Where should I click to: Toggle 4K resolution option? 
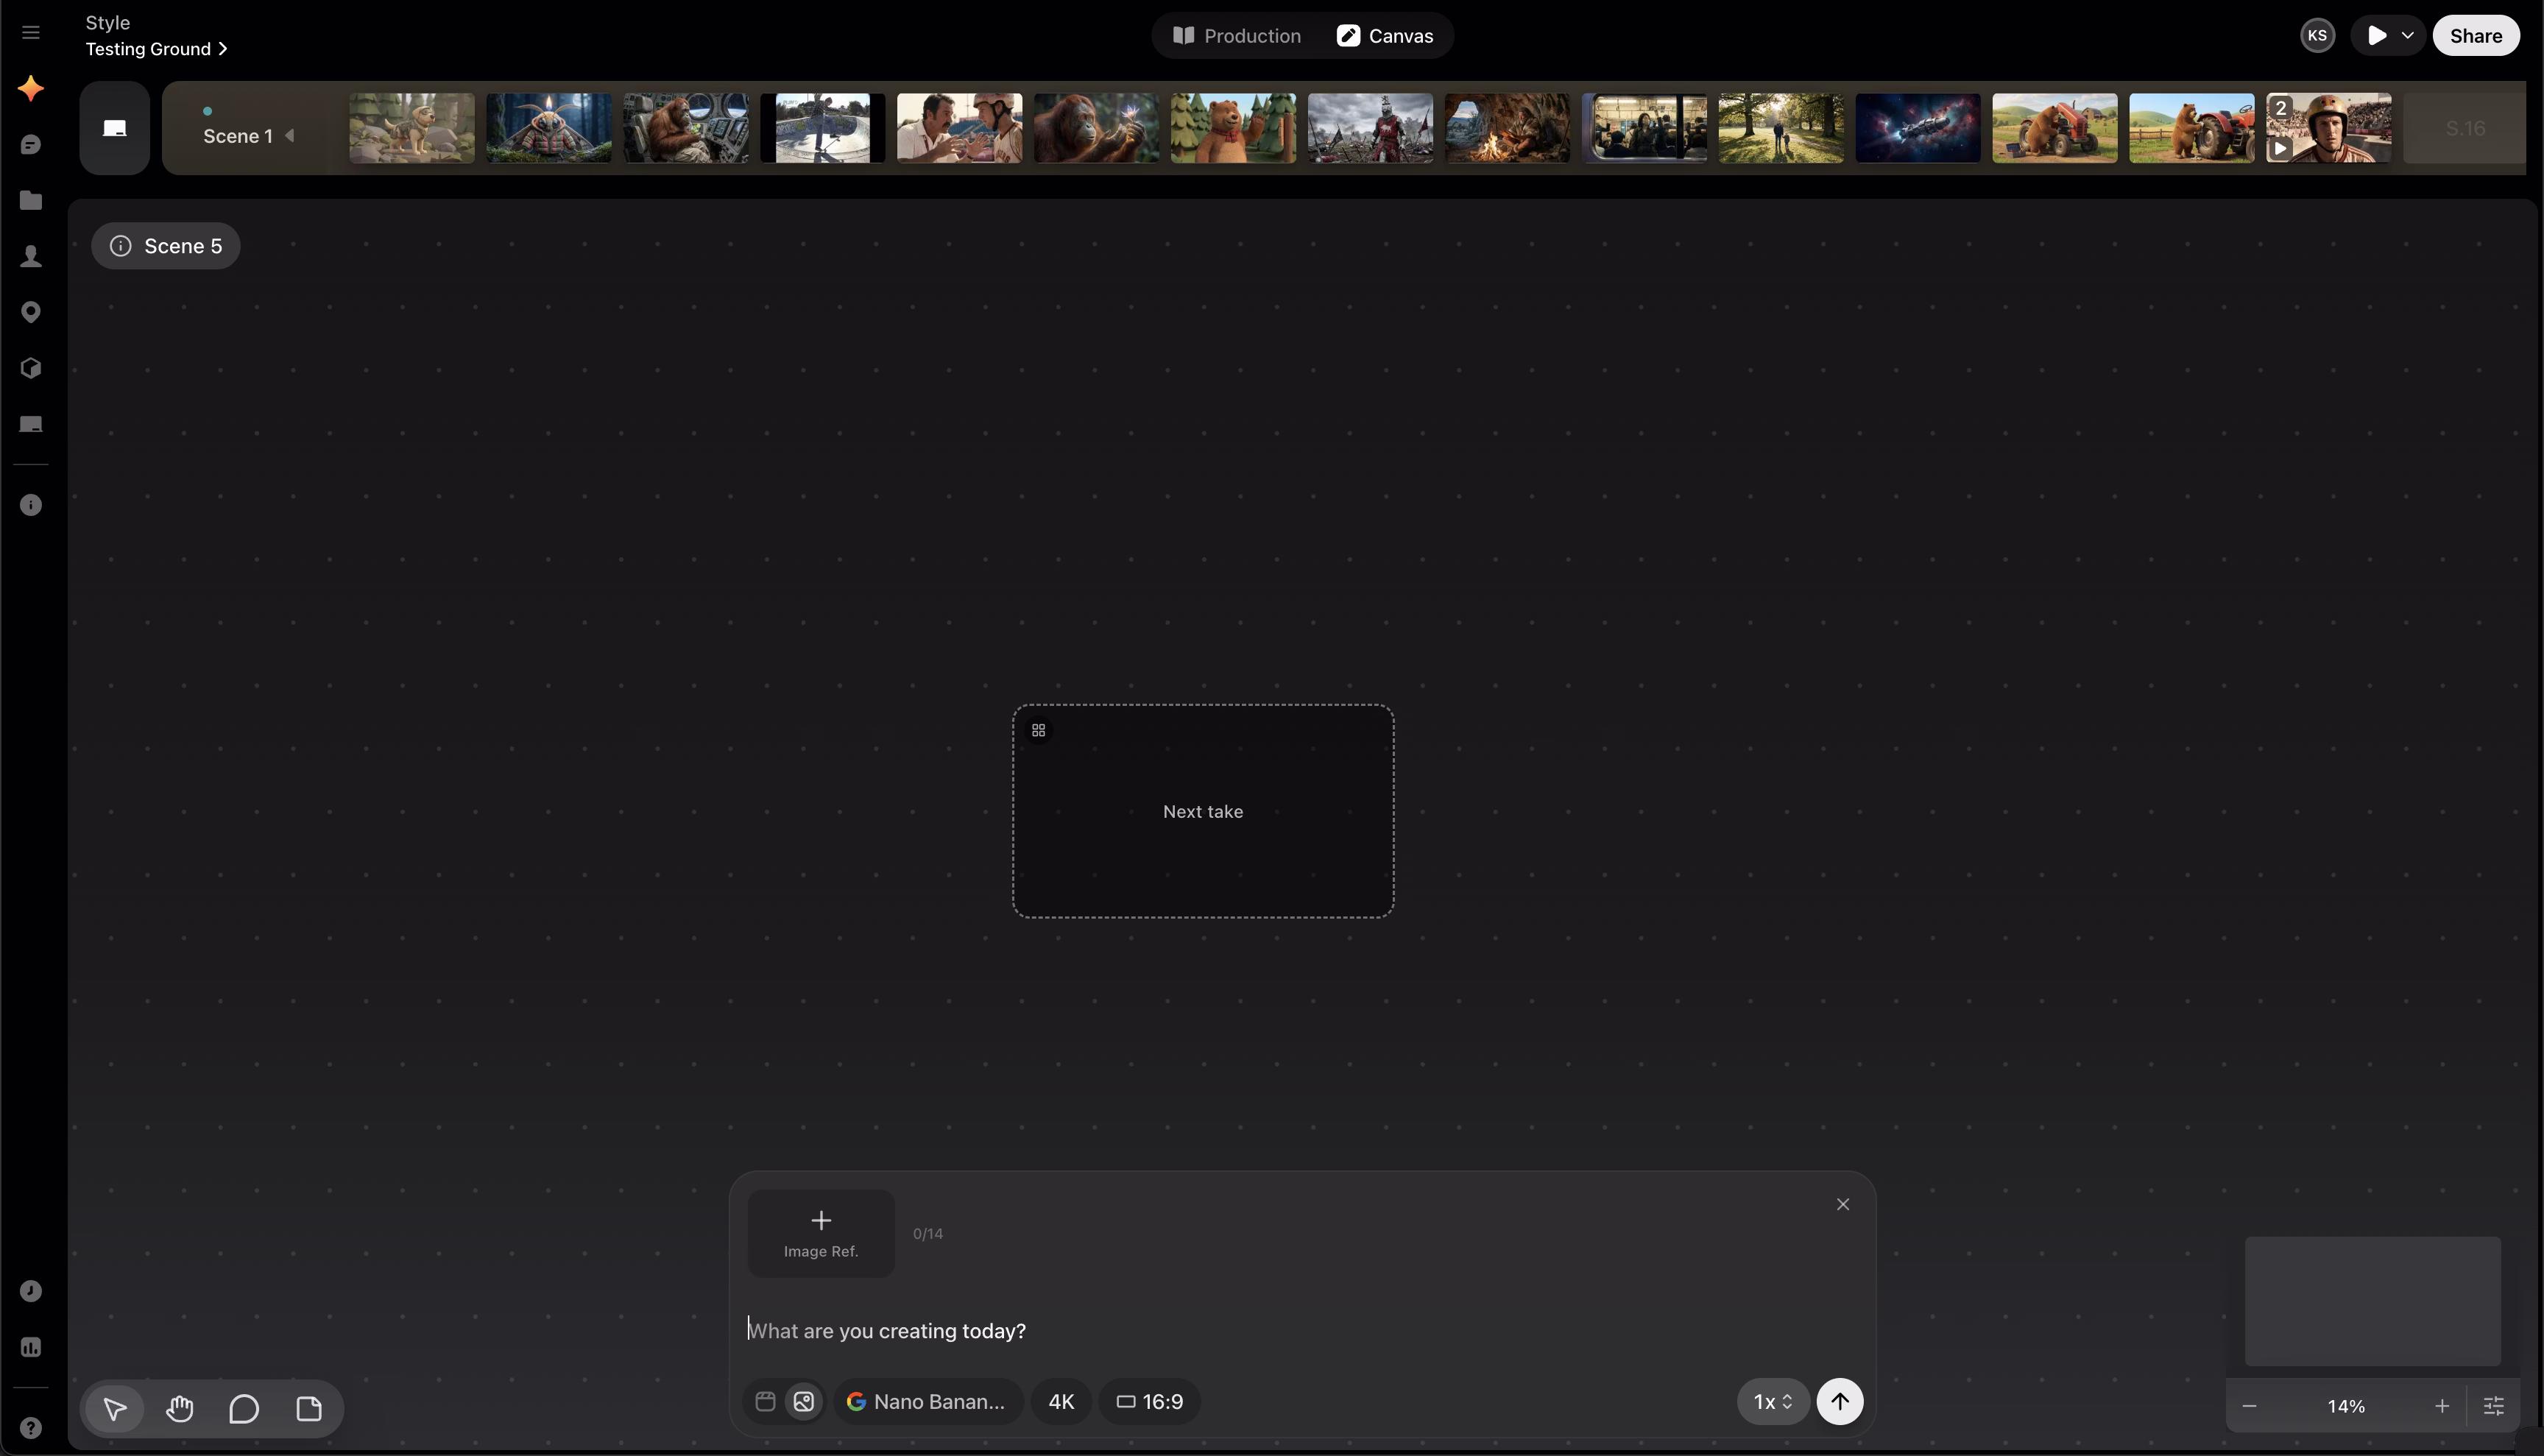point(1061,1401)
